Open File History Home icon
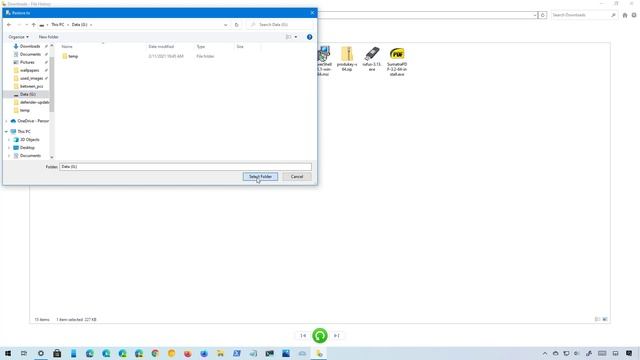Screen dimensions: 640x360 pos(625,16)
